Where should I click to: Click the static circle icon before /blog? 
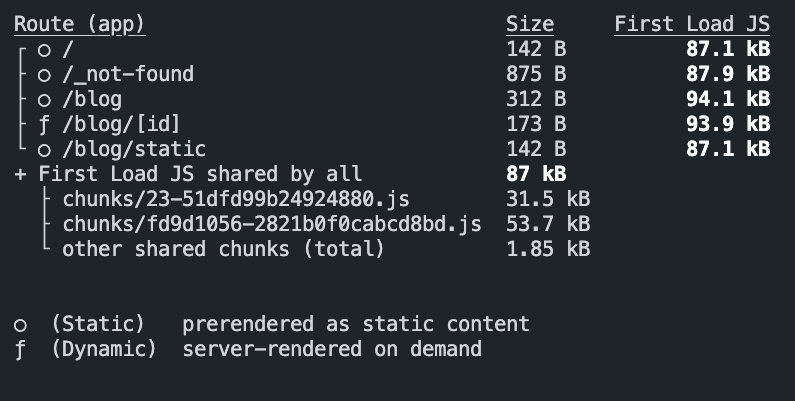44,100
